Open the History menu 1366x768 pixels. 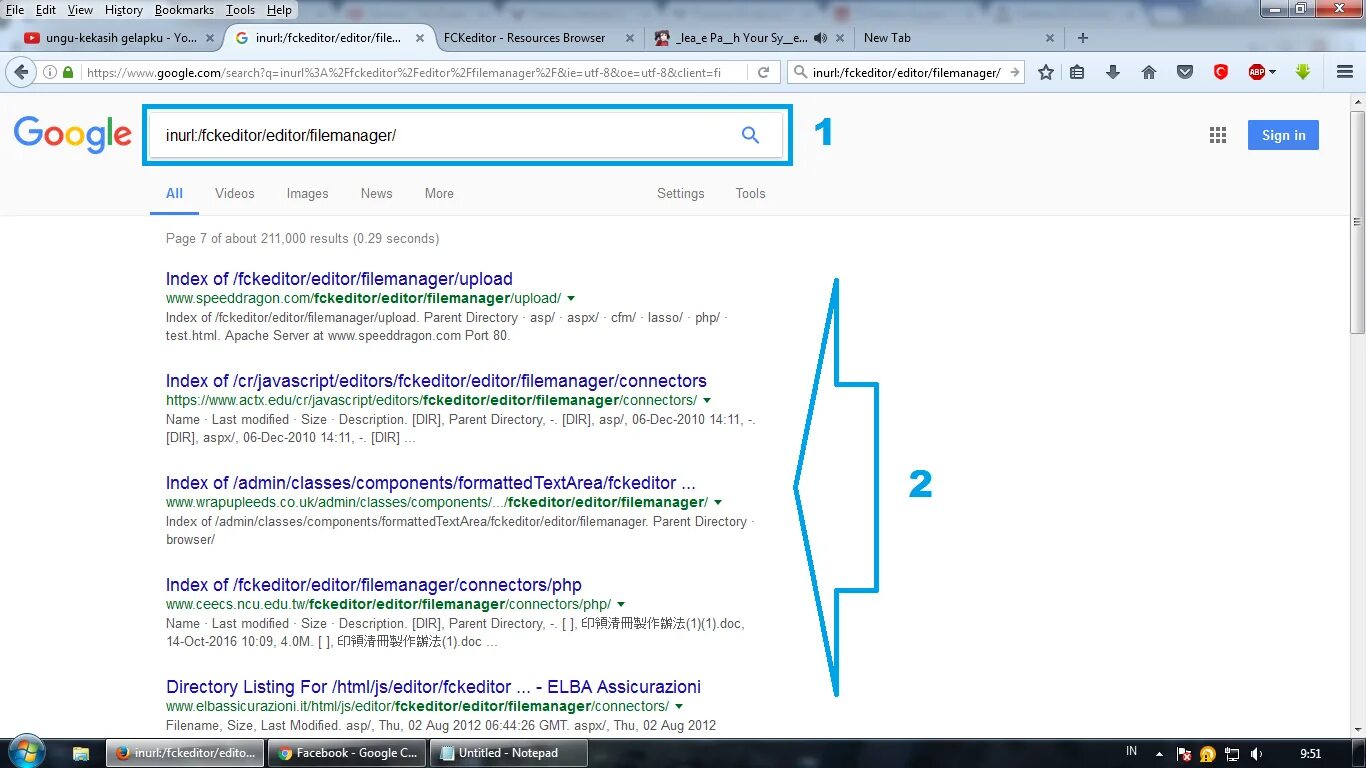point(124,10)
